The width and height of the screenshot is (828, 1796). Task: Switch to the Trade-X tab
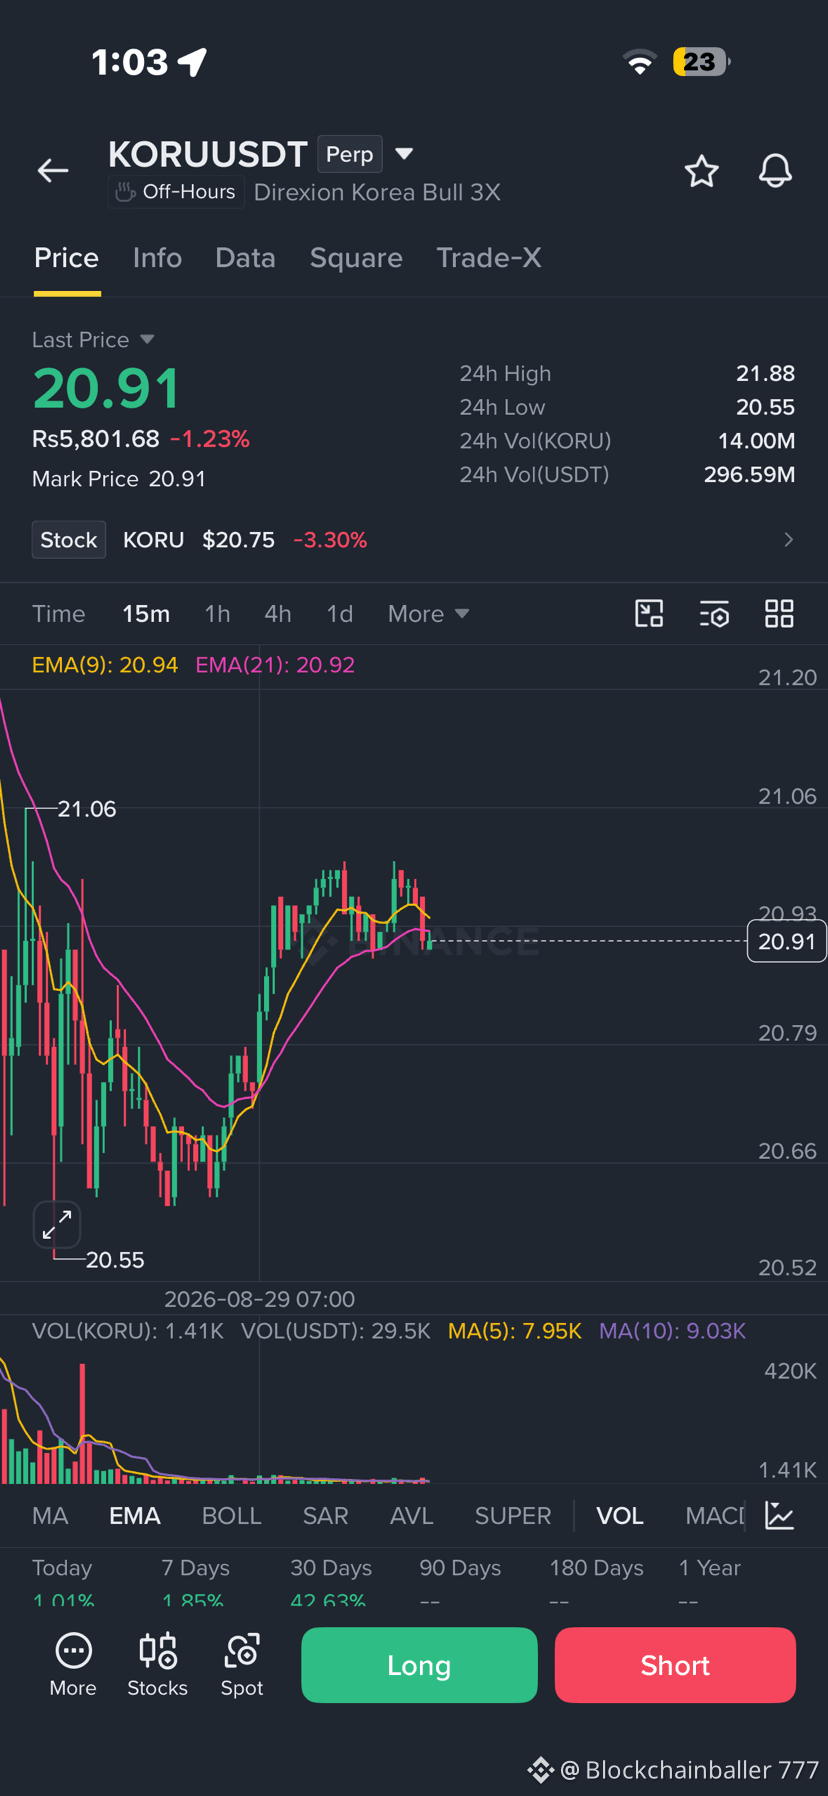tap(489, 258)
